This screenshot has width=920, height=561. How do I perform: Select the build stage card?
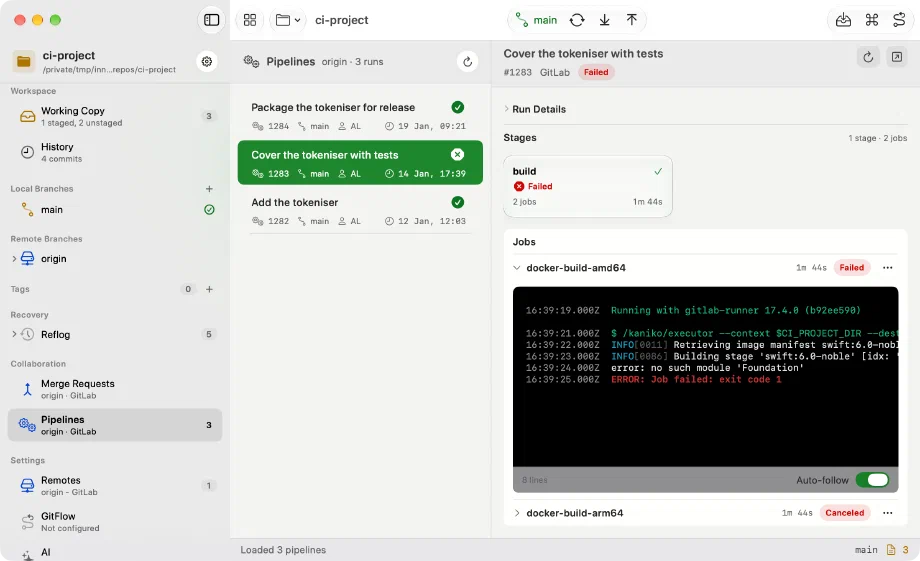(588, 187)
